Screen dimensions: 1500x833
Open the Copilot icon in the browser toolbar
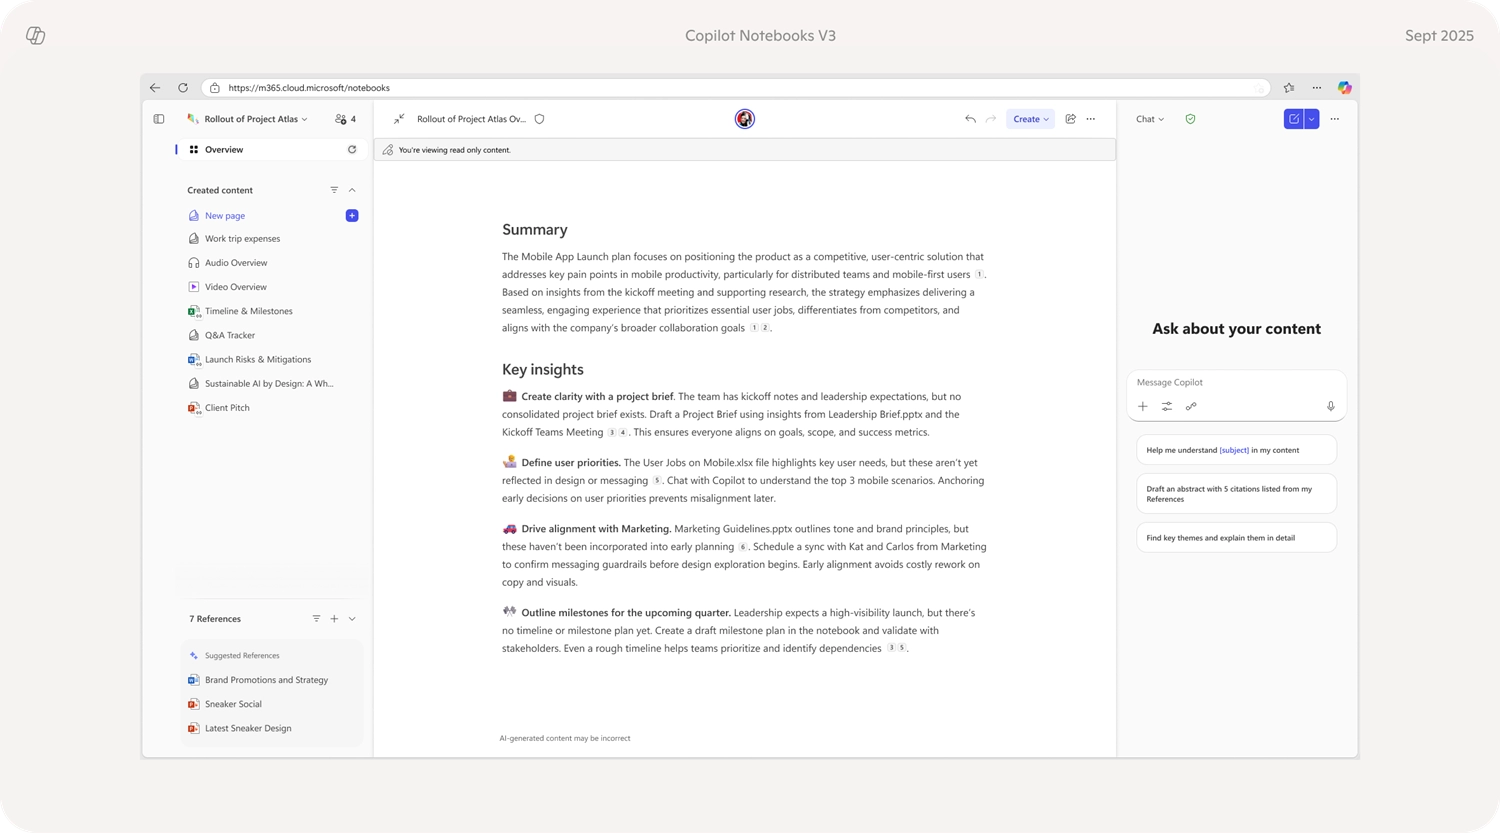[x=1345, y=87]
